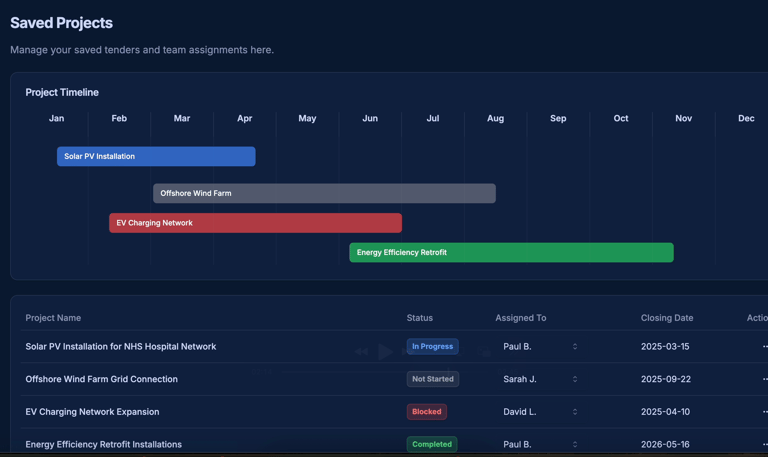Open the David L. assignee dropdown

pyautogui.click(x=540, y=412)
